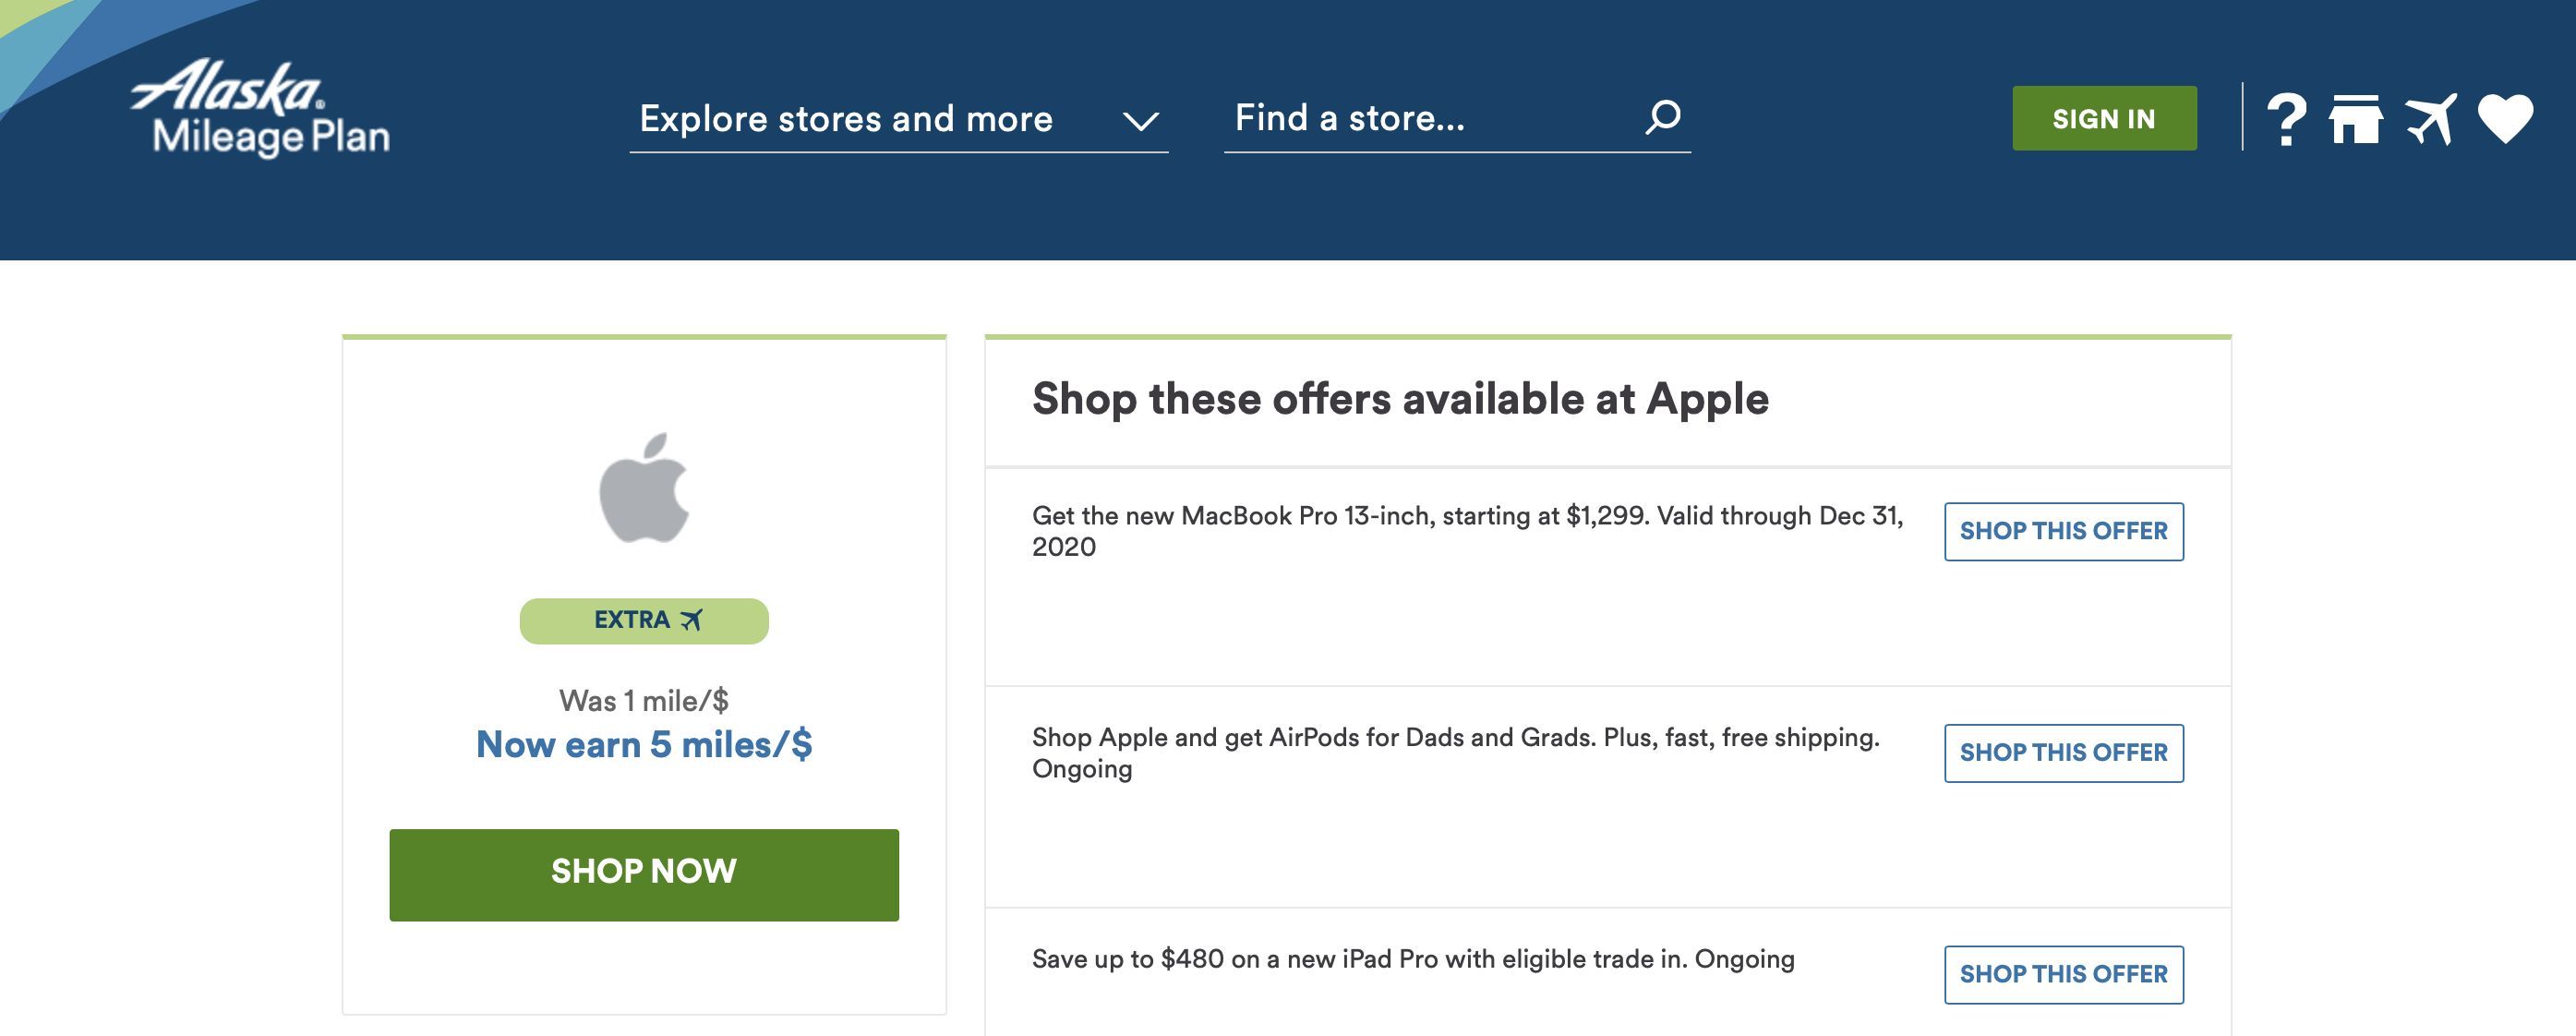Shop the MacBook Pro 13-inch offer
This screenshot has height=1036, width=2576.
[x=2064, y=532]
